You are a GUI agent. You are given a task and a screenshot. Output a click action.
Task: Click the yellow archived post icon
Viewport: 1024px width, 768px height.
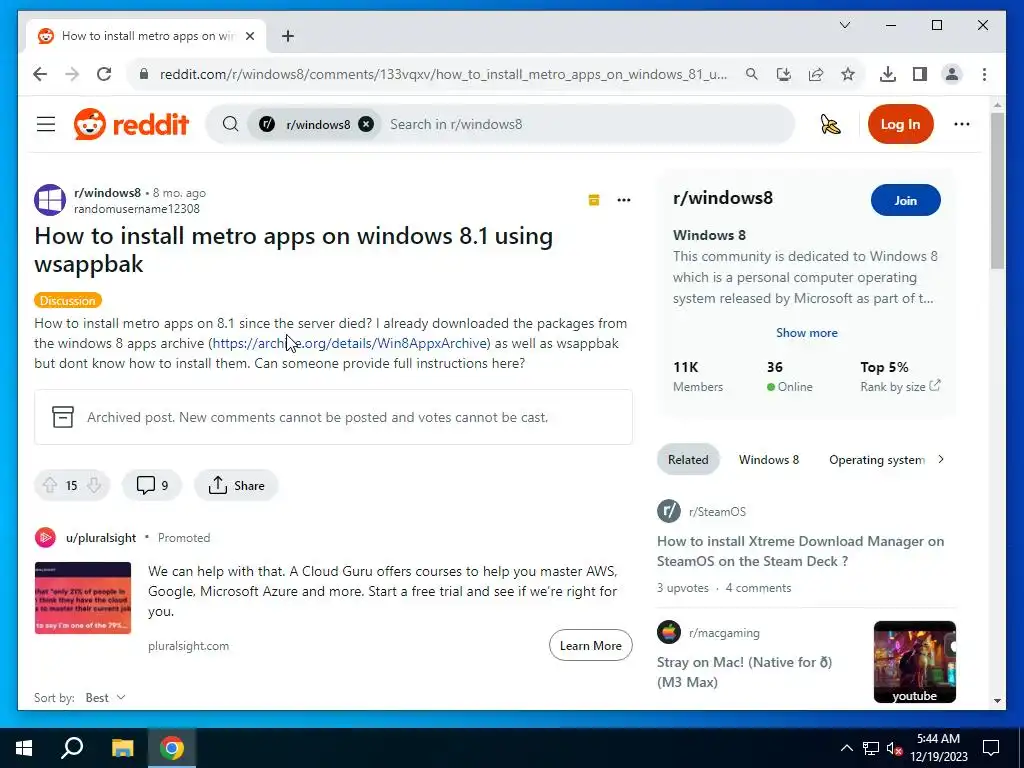click(594, 200)
